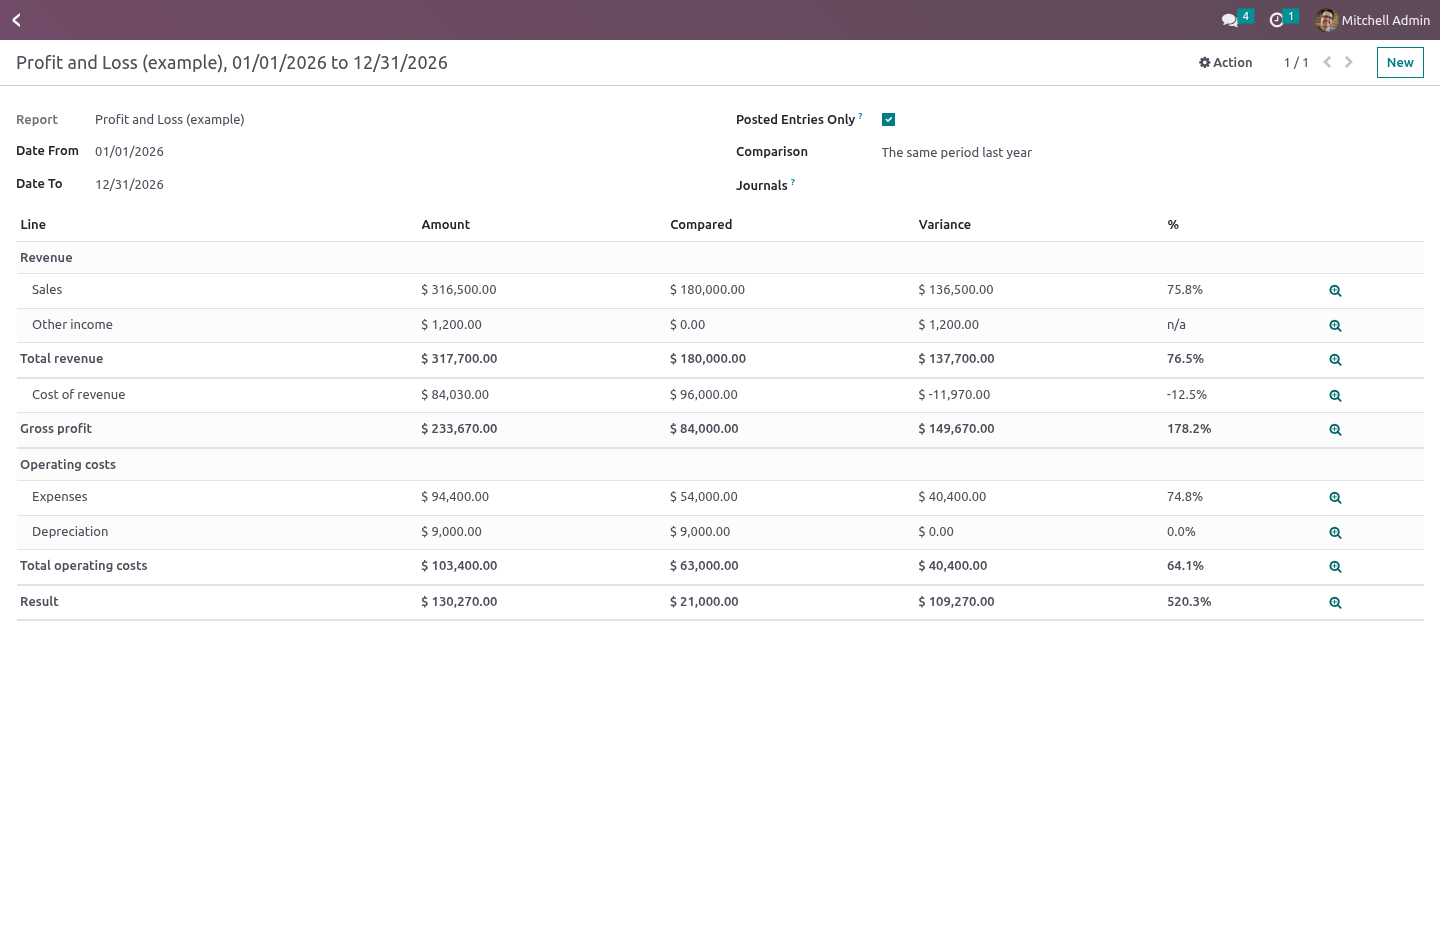Click the Cost of revenue variance $ -11,970.00
Screen dimensions: 1440x940
pos(954,395)
